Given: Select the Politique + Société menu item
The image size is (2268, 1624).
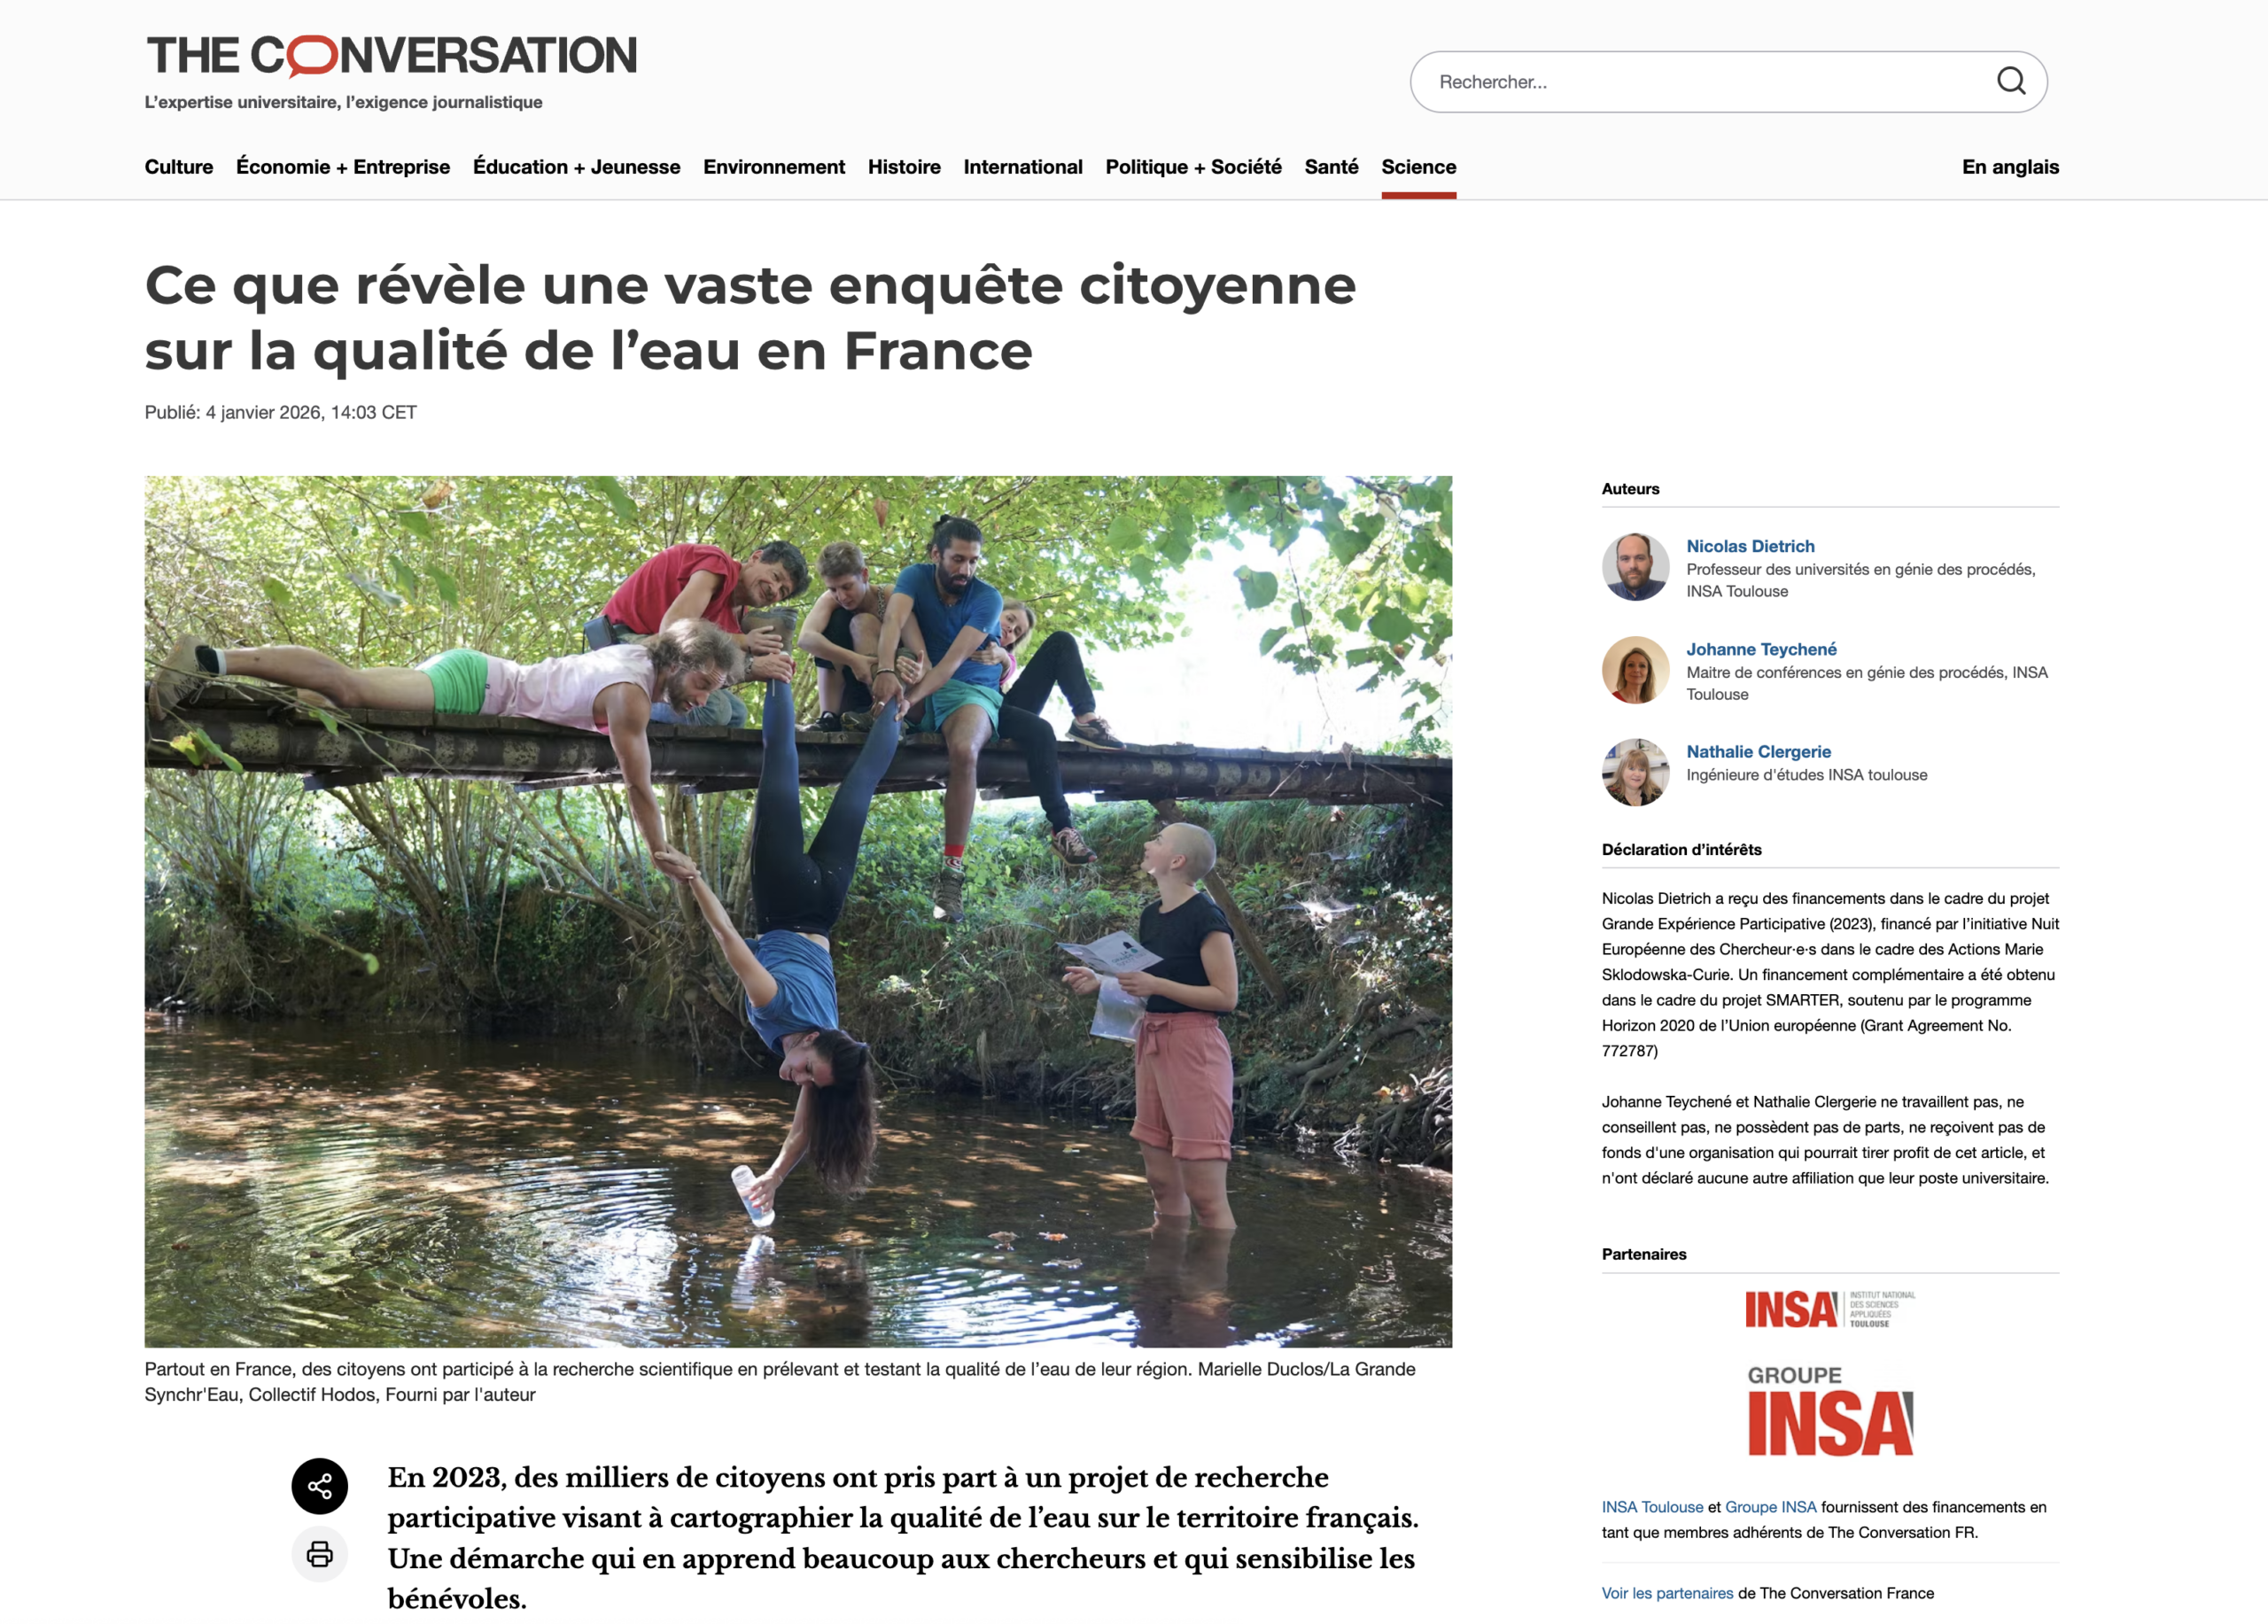Looking at the screenshot, I should coord(1193,167).
